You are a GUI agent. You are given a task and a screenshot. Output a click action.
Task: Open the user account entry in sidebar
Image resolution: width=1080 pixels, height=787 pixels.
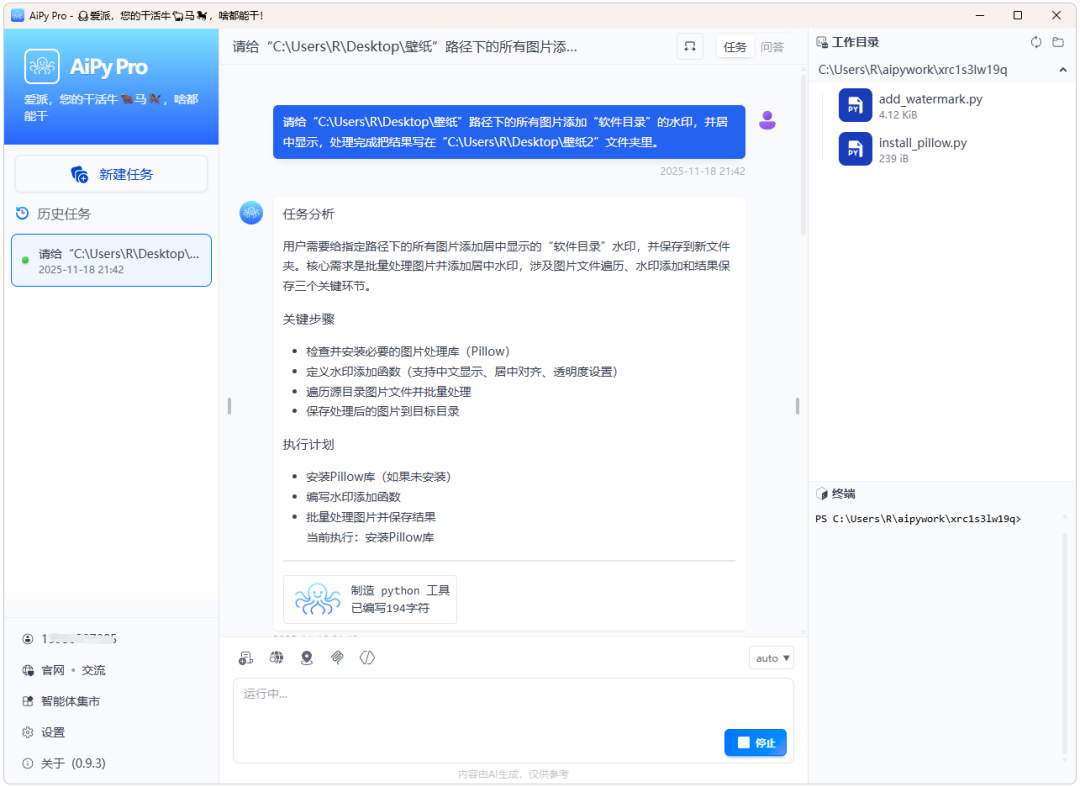point(69,639)
